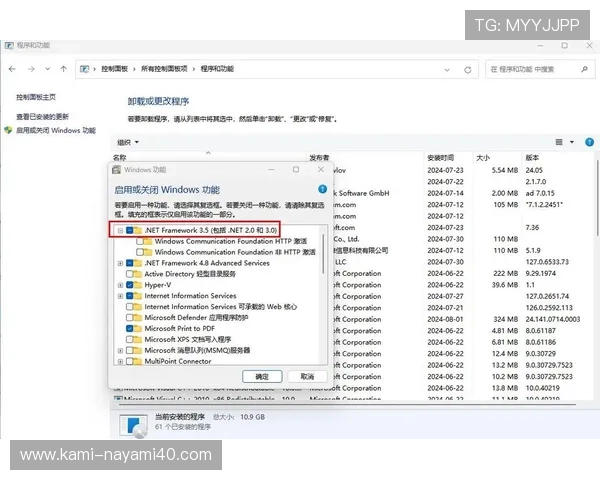Select the Hyper-V folder icon
600x480 pixels.
click(x=138, y=285)
